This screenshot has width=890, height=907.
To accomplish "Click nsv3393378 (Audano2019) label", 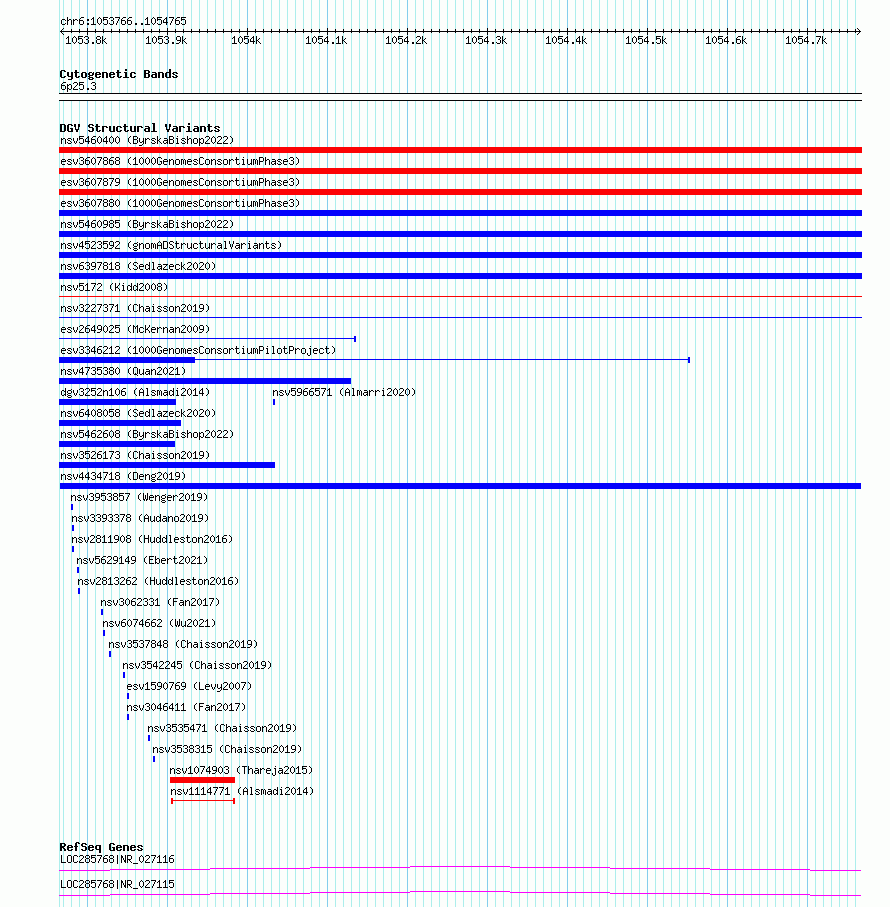I will coord(140,518).
